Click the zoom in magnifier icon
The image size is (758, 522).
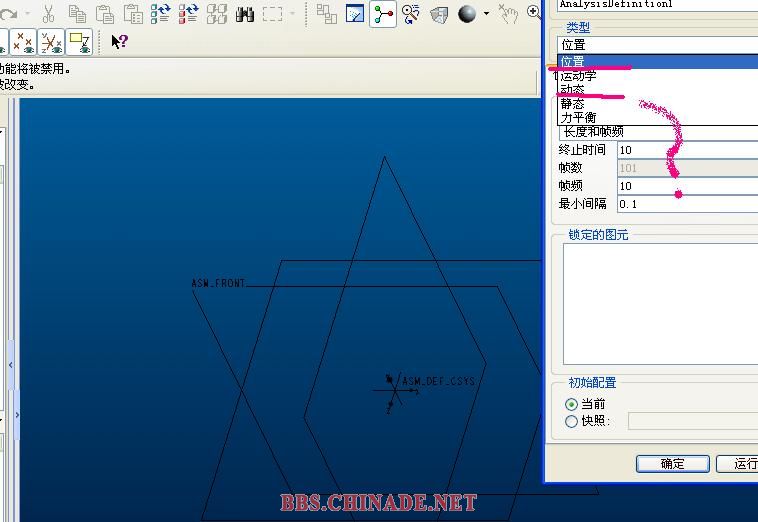coord(534,12)
